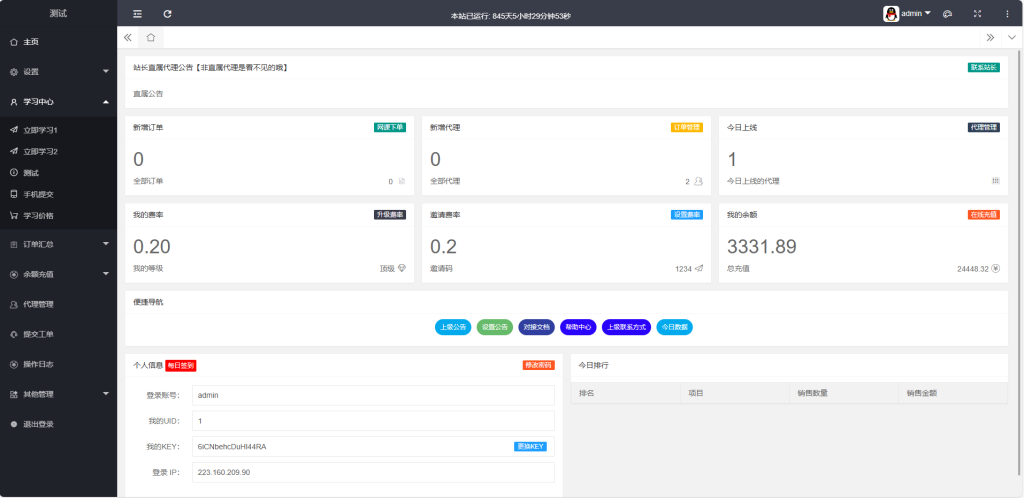Expand the 设置 sidebar menu

58,72
